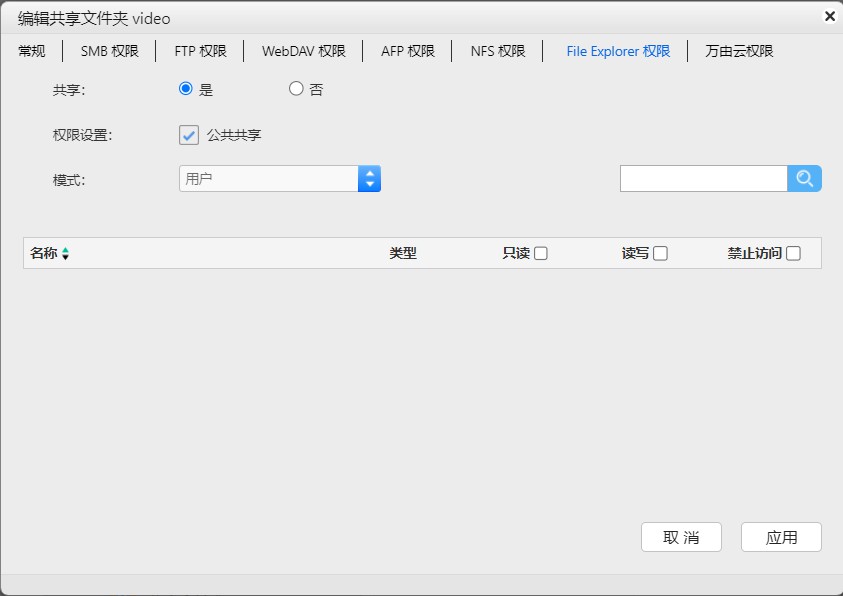The width and height of the screenshot is (843, 596).
Task: Click the 用户 mode combo box field
Action: 268,179
